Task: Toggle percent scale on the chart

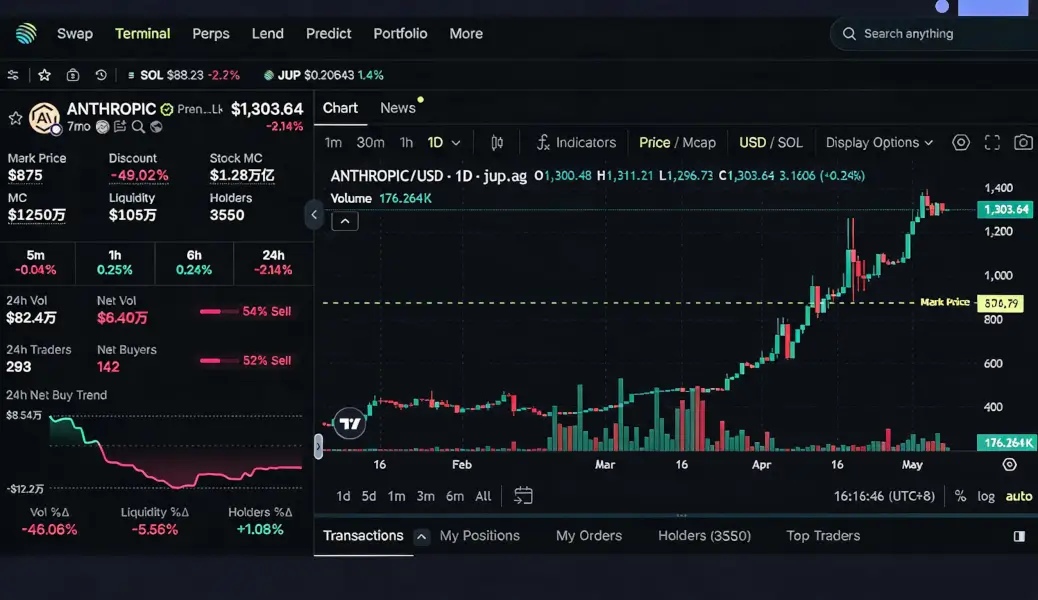Action: 960,496
